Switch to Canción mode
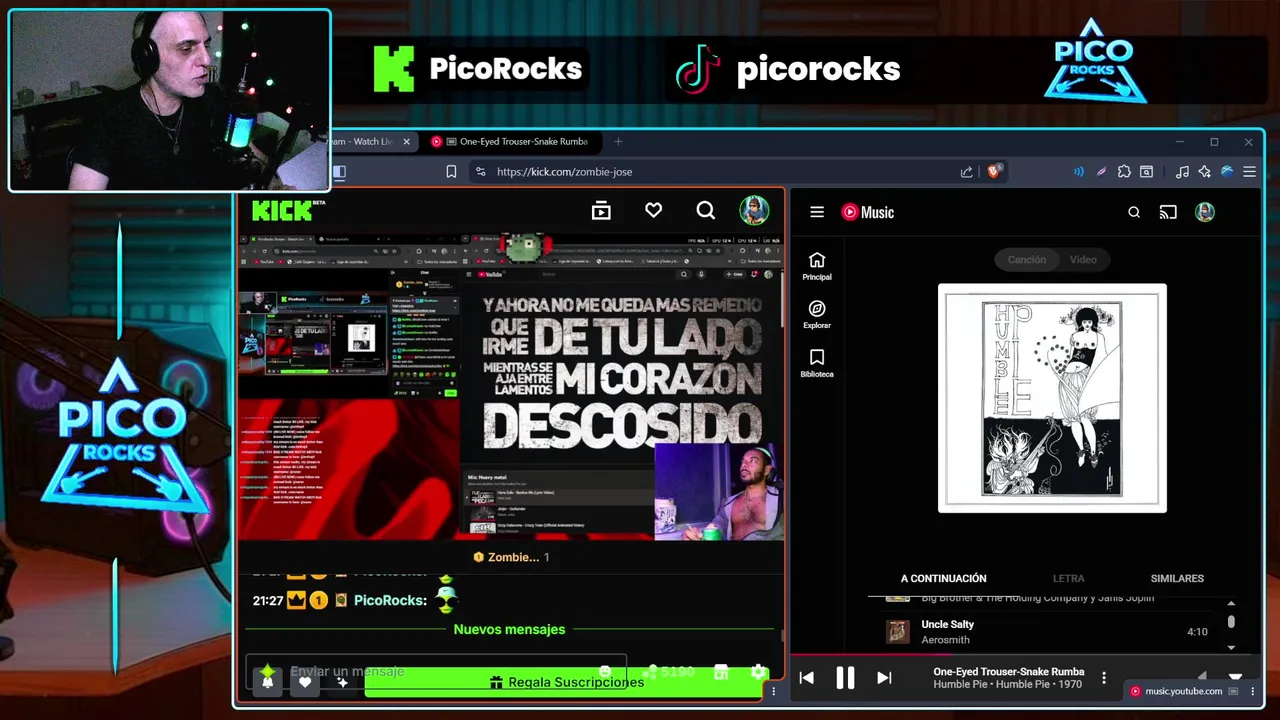Image resolution: width=1280 pixels, height=720 pixels. click(1027, 260)
